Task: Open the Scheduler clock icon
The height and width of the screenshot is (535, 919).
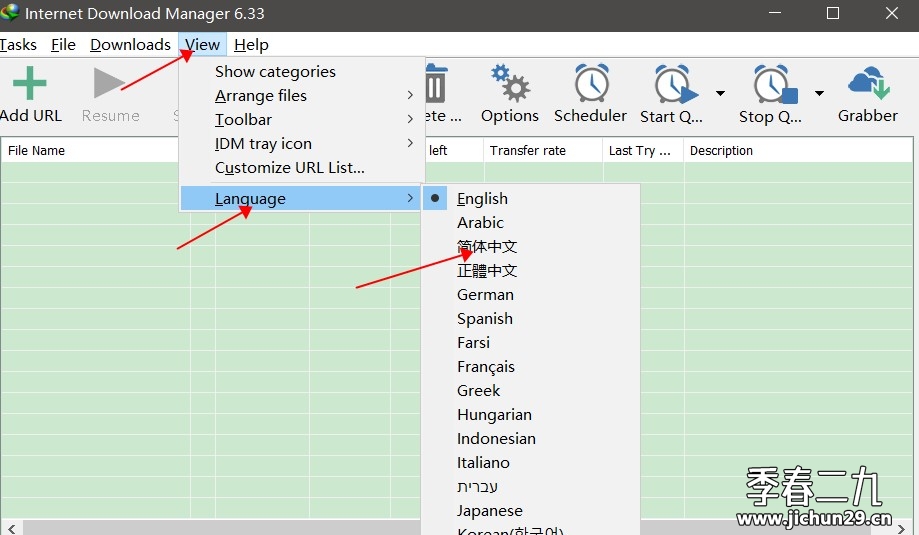Action: 591,83
